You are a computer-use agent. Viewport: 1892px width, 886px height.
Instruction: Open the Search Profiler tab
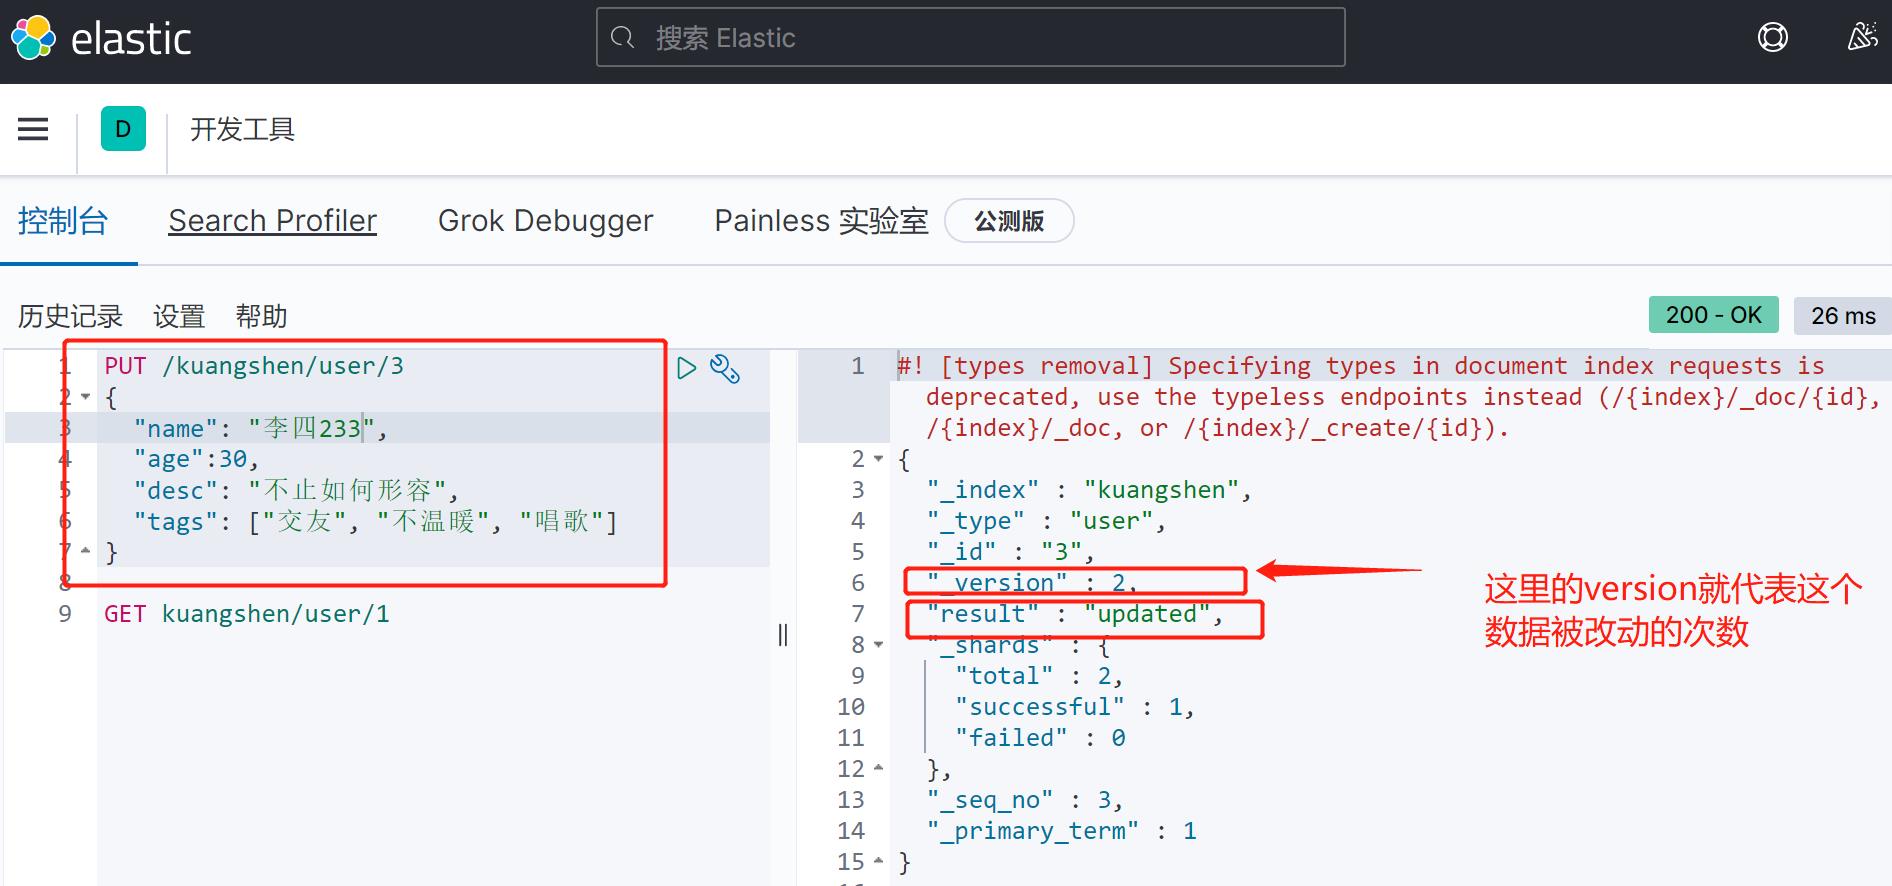[272, 221]
